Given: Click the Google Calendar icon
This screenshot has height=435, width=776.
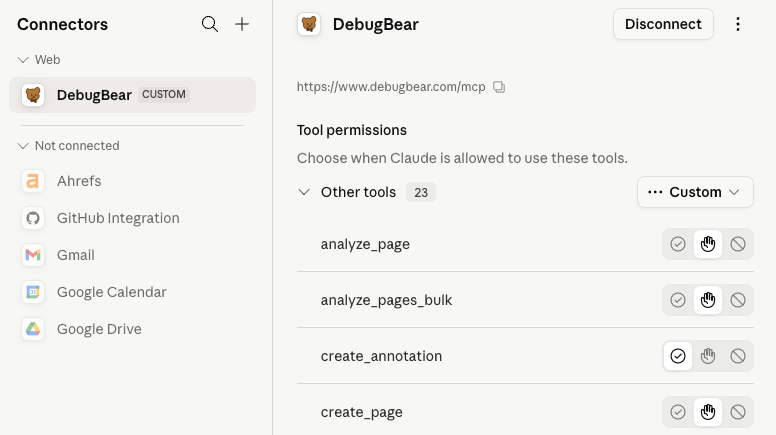Looking at the screenshot, I should coord(33,292).
